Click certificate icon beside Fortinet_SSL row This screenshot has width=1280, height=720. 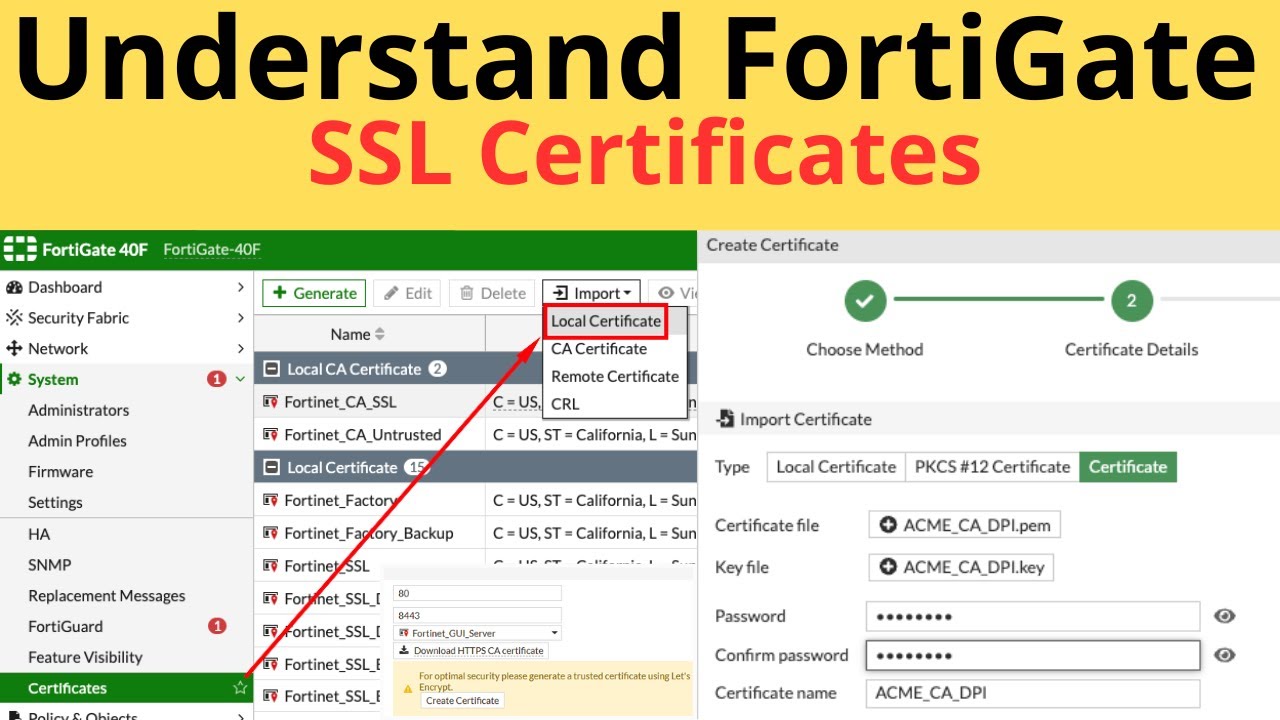coord(270,566)
